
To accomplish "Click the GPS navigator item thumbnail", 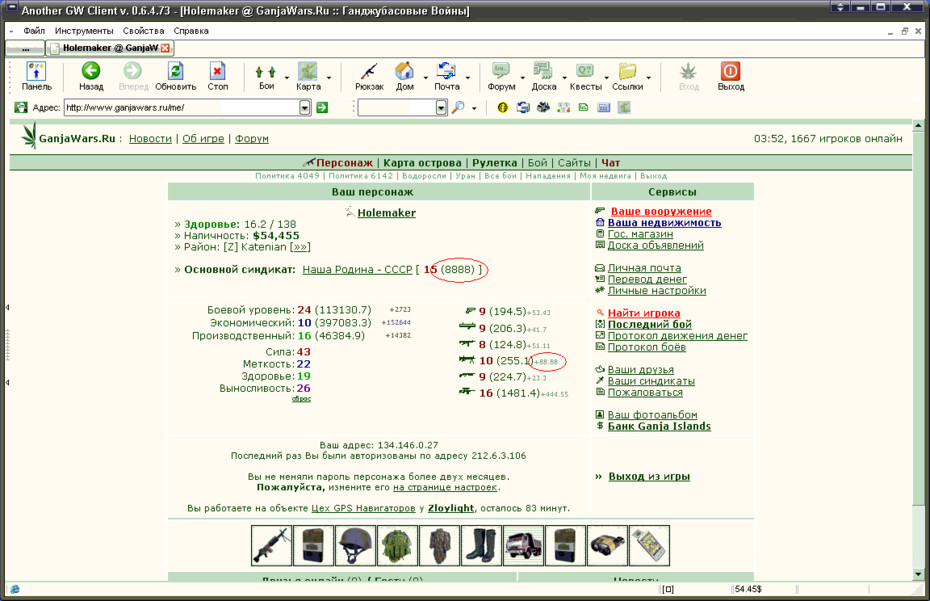I will [x=649, y=545].
